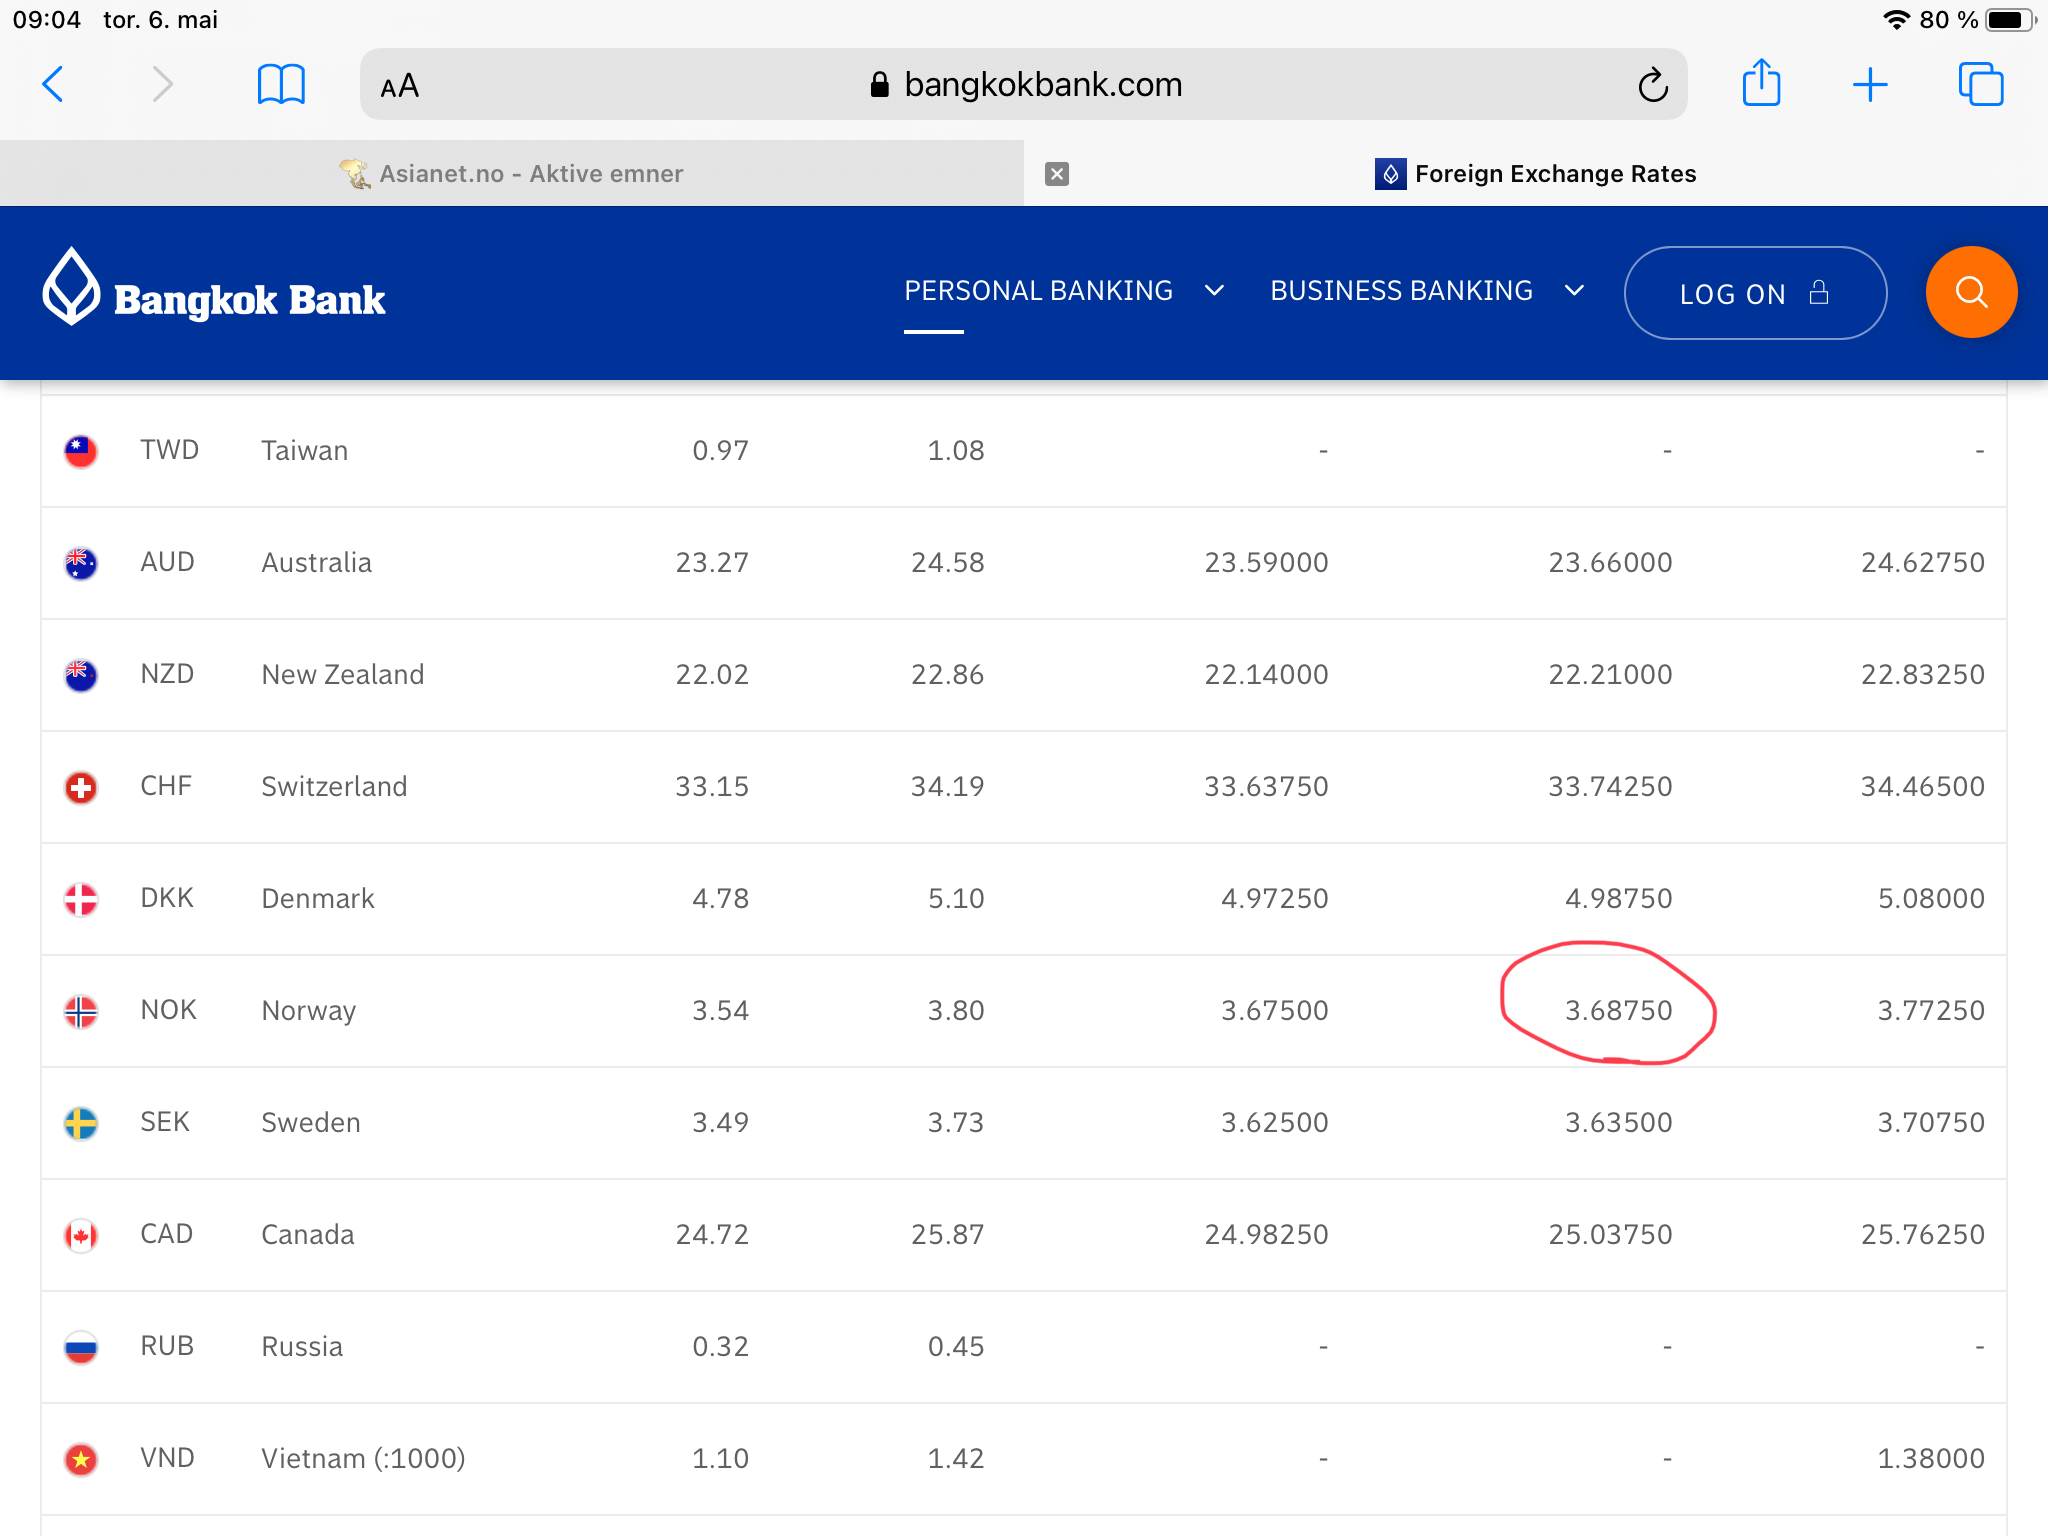The image size is (2048, 1536).
Task: Click the Bangkok Bank logo
Action: point(214,292)
